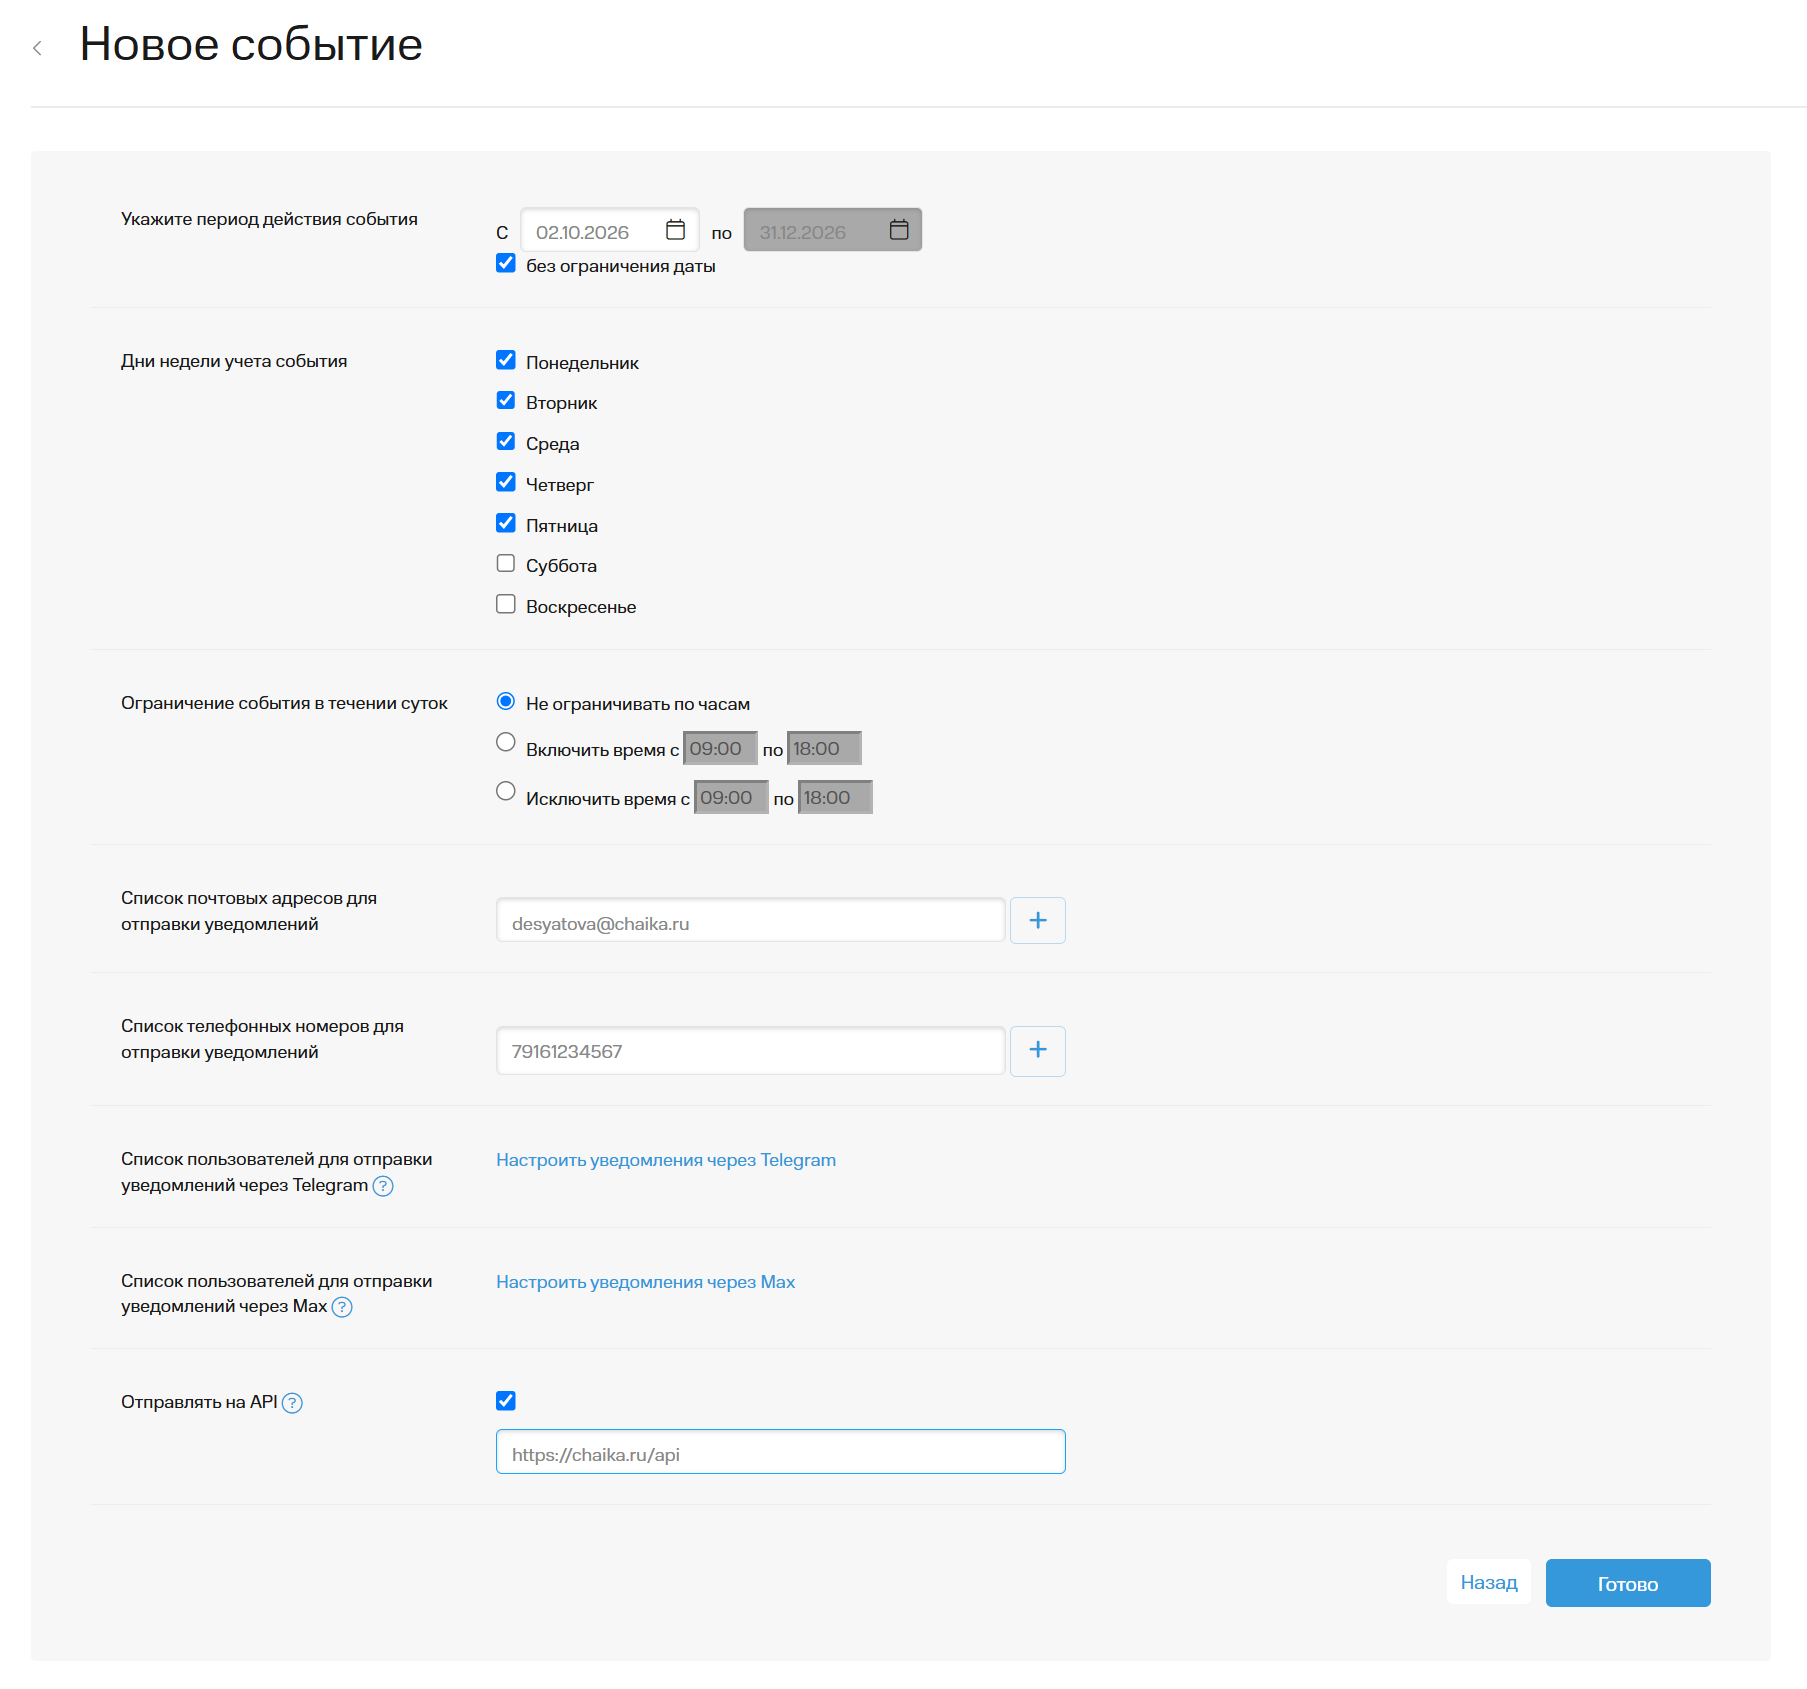
Task: Click the Готово button
Action: [1628, 1583]
